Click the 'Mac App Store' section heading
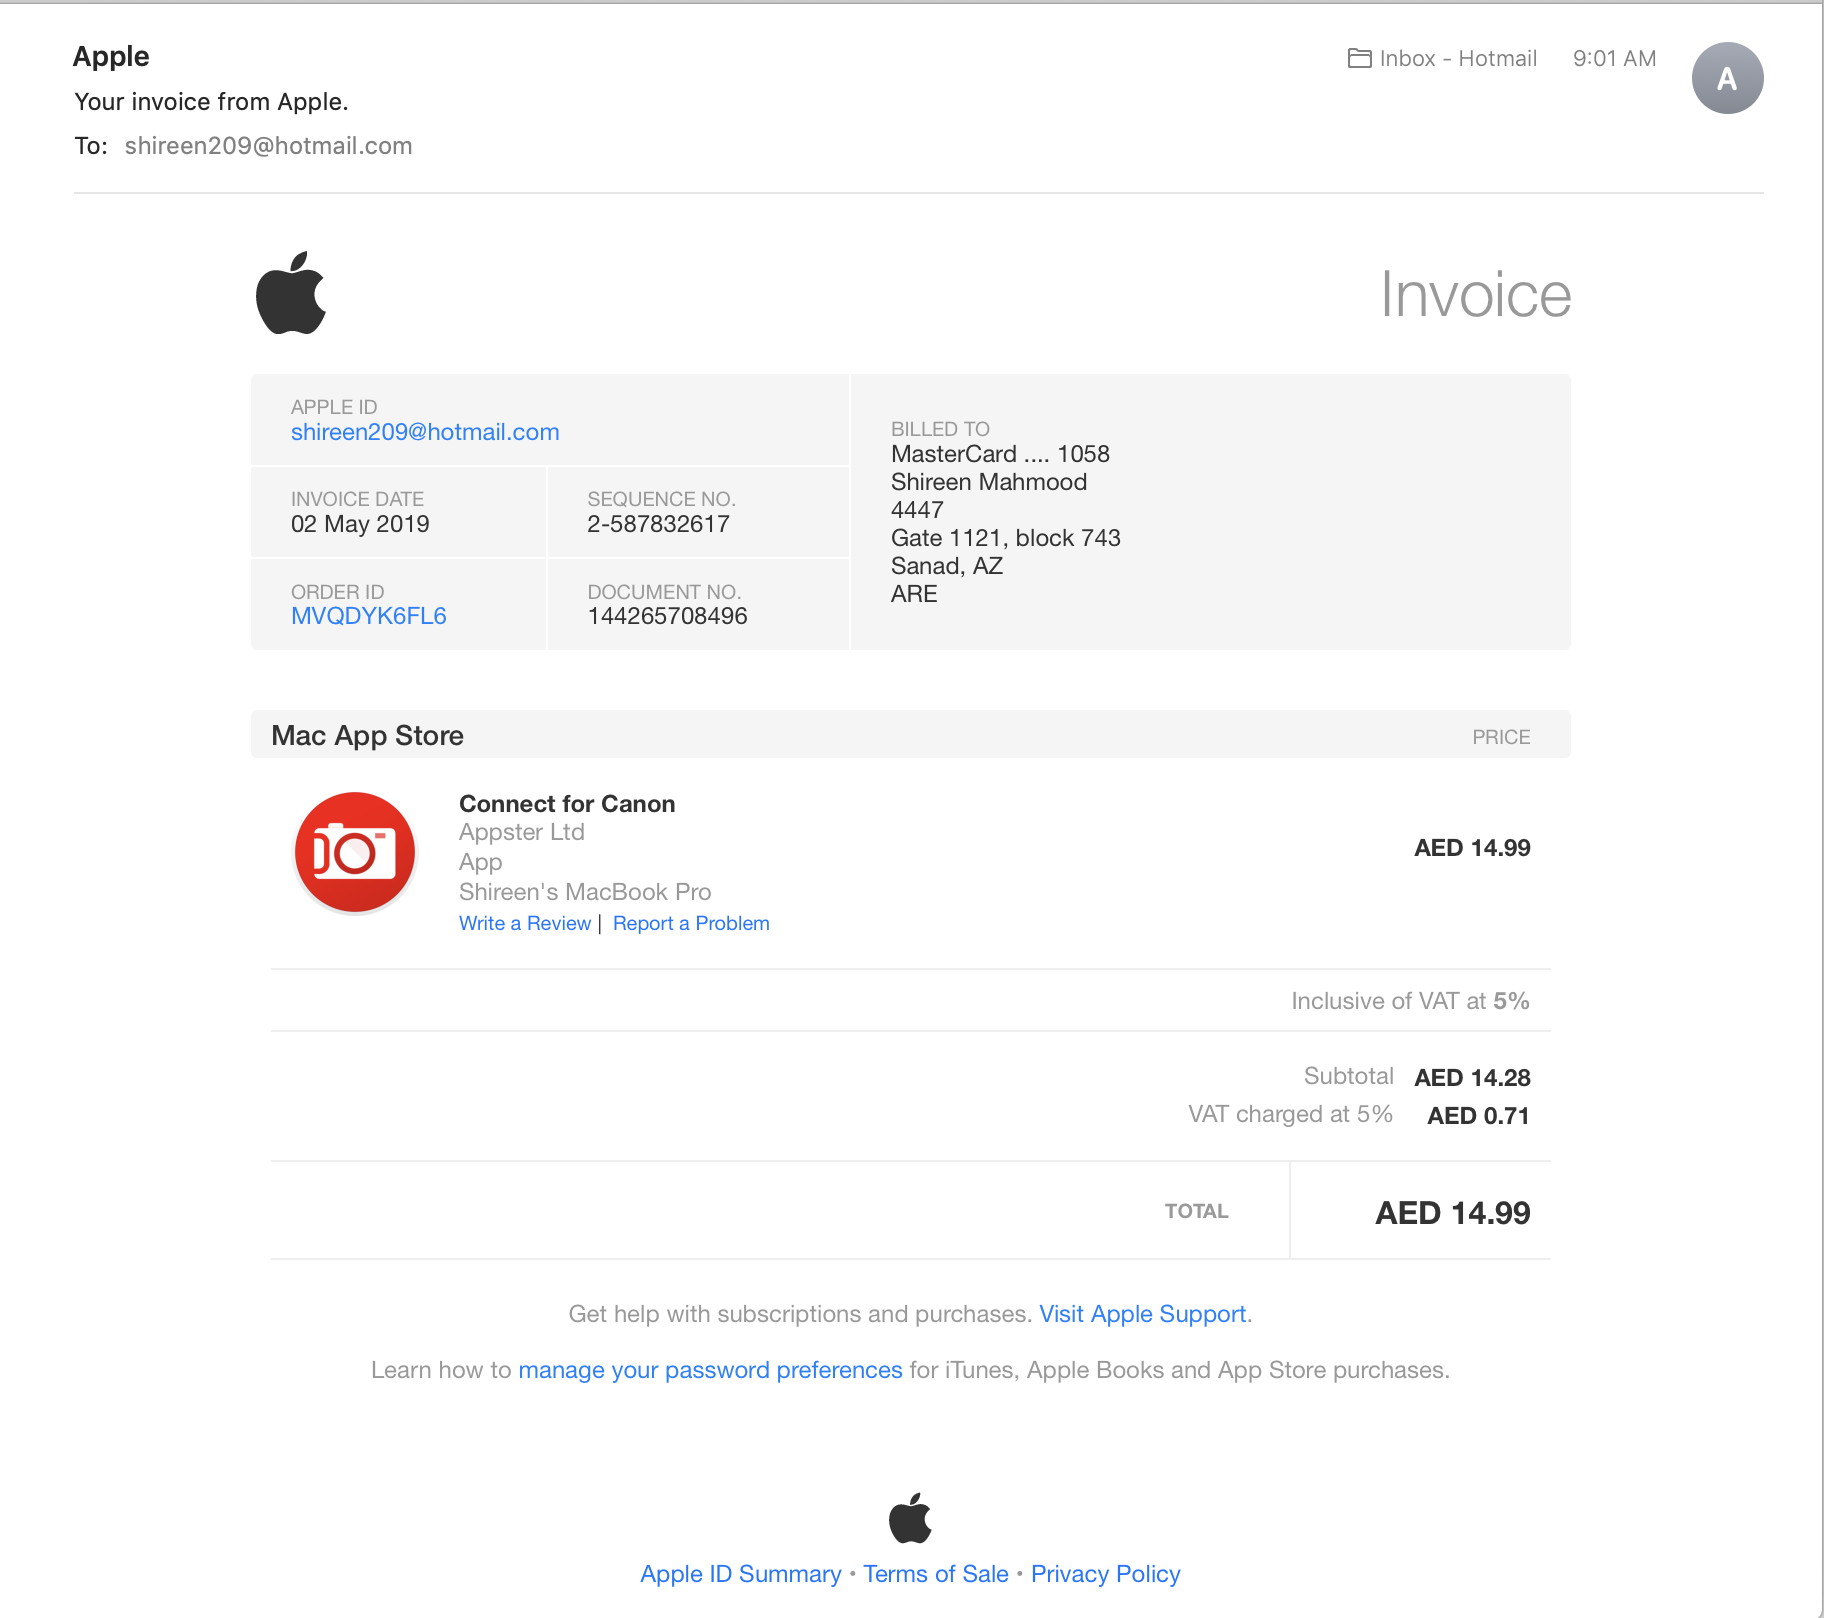1824x1618 pixels. 367,736
